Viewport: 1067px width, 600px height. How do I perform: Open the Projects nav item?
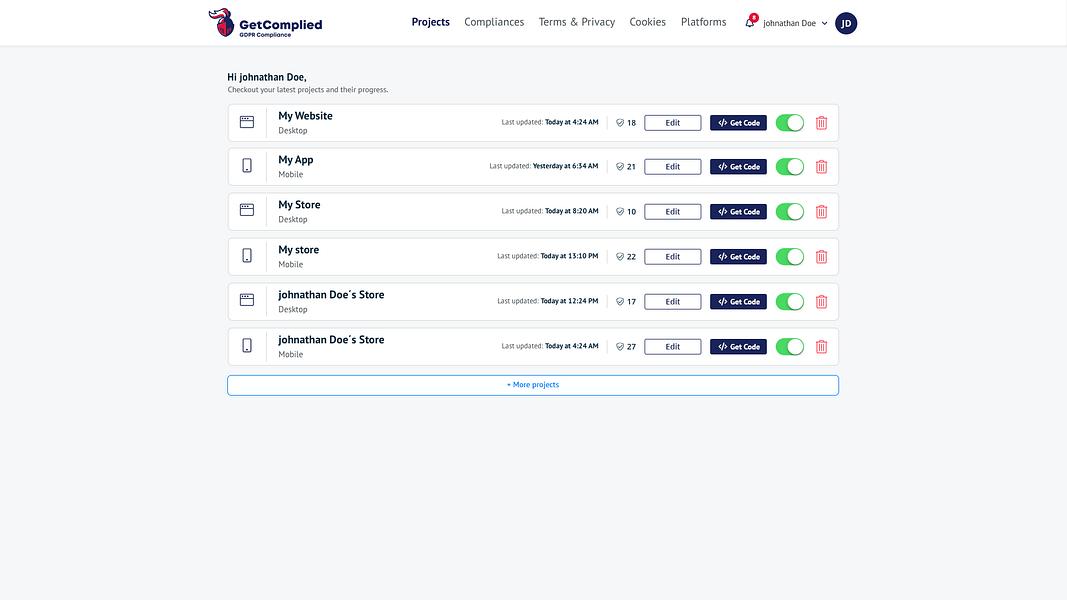click(x=431, y=22)
